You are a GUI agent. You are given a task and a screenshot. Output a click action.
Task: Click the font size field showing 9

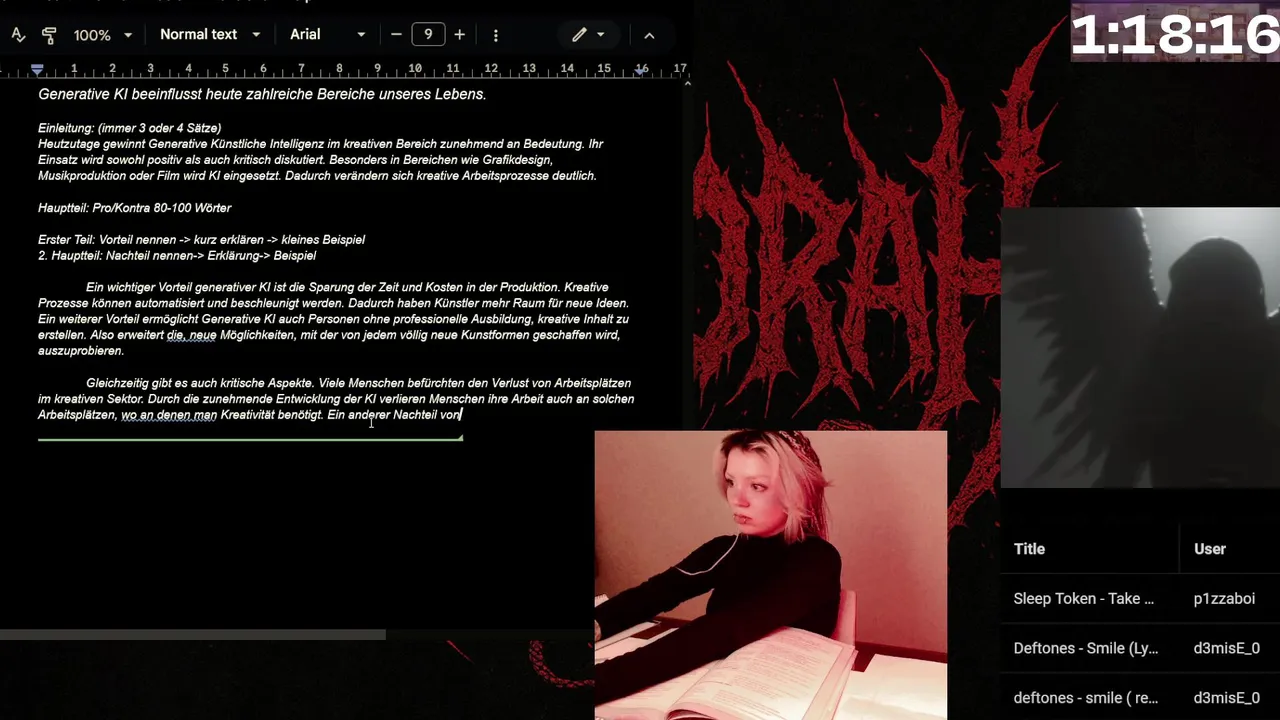point(428,34)
